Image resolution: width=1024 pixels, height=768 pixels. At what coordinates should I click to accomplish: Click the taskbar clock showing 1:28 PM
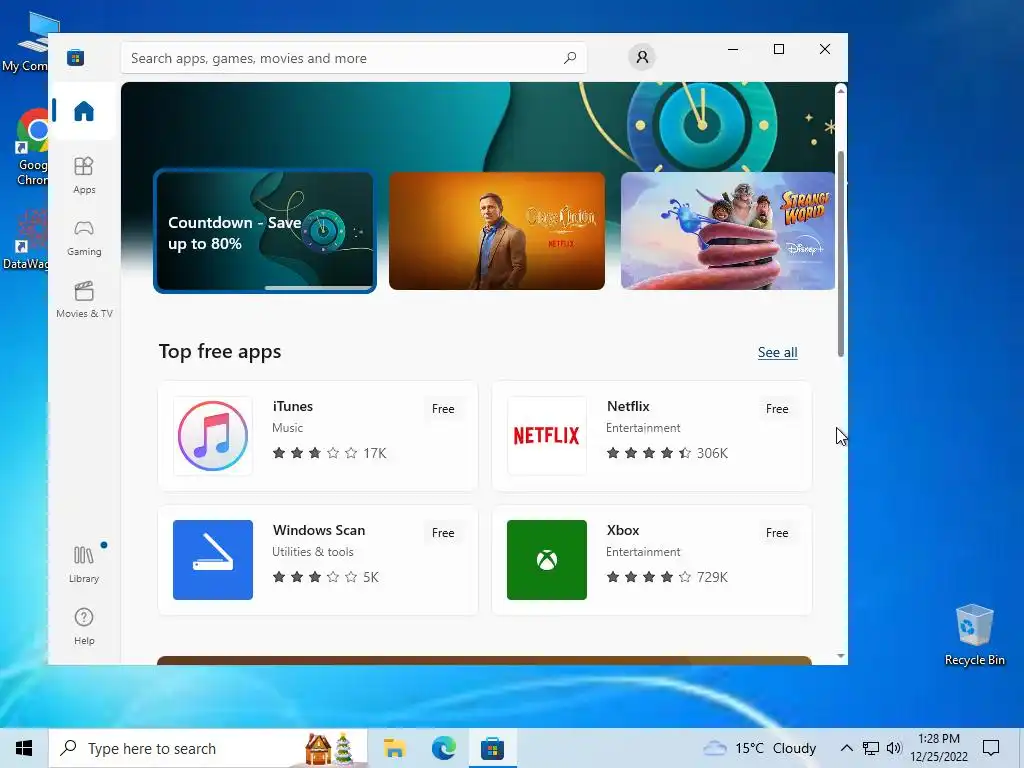pyautogui.click(x=938, y=748)
